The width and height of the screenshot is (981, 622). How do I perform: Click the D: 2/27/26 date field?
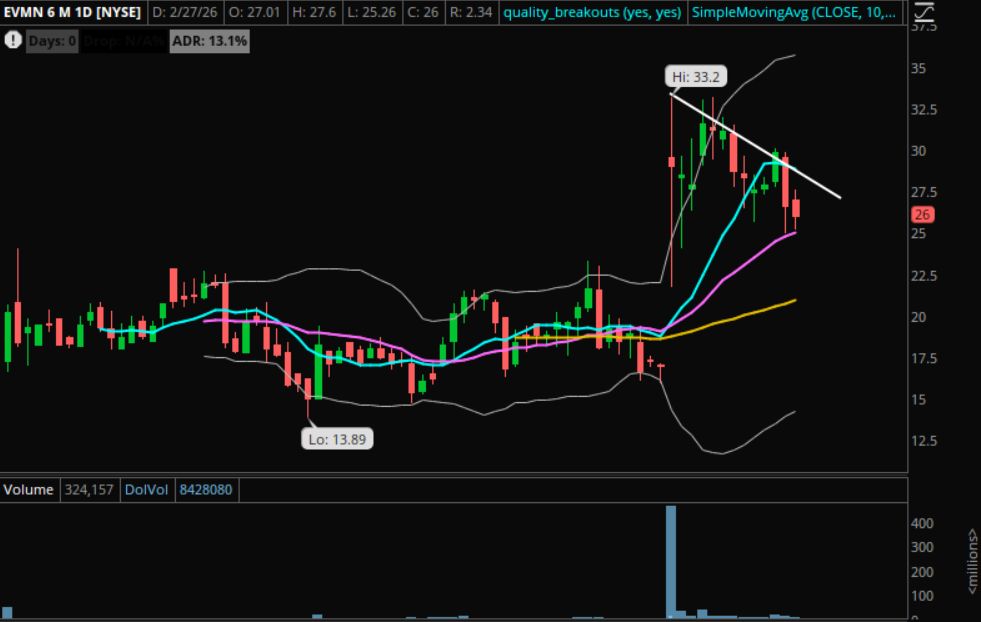[186, 13]
